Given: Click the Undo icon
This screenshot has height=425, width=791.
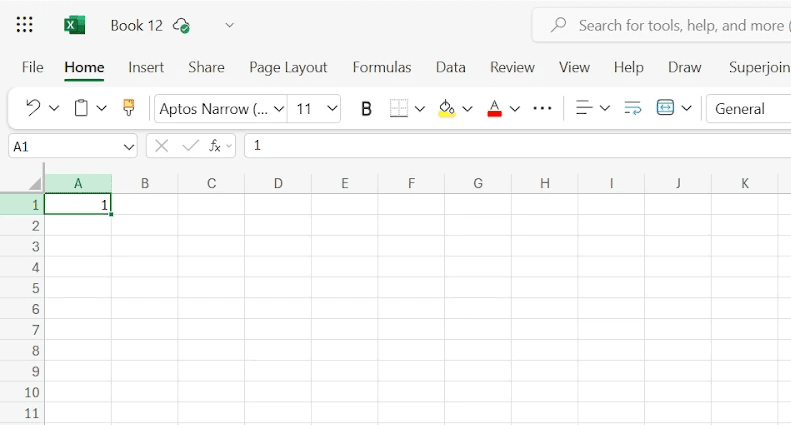Looking at the screenshot, I should 33,108.
